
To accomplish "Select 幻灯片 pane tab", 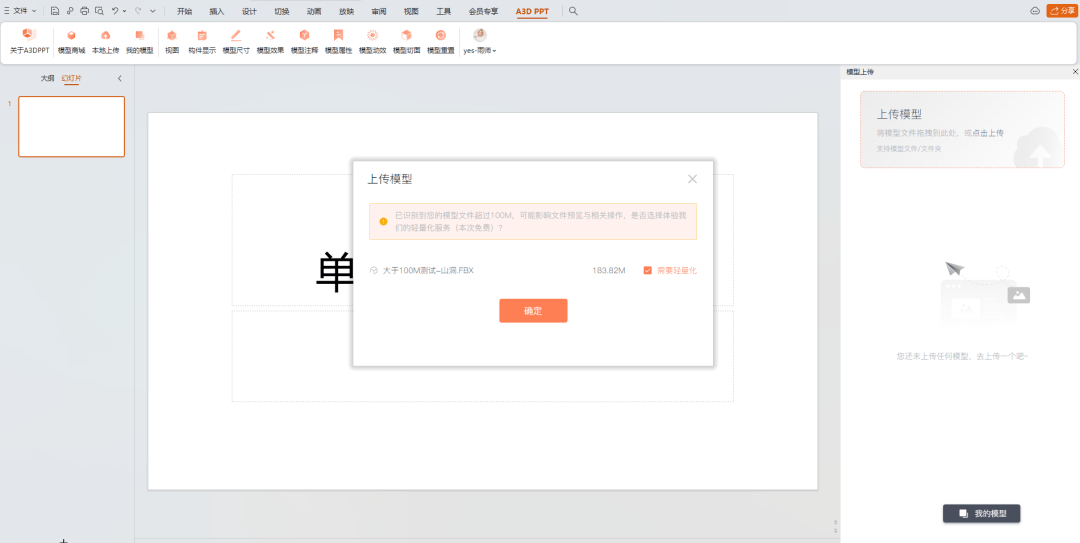I will click(72, 79).
